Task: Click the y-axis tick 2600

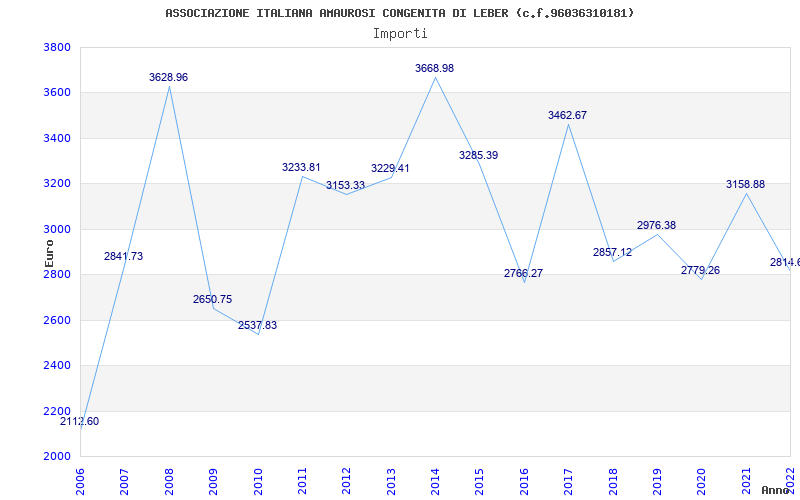Action: 55,320
